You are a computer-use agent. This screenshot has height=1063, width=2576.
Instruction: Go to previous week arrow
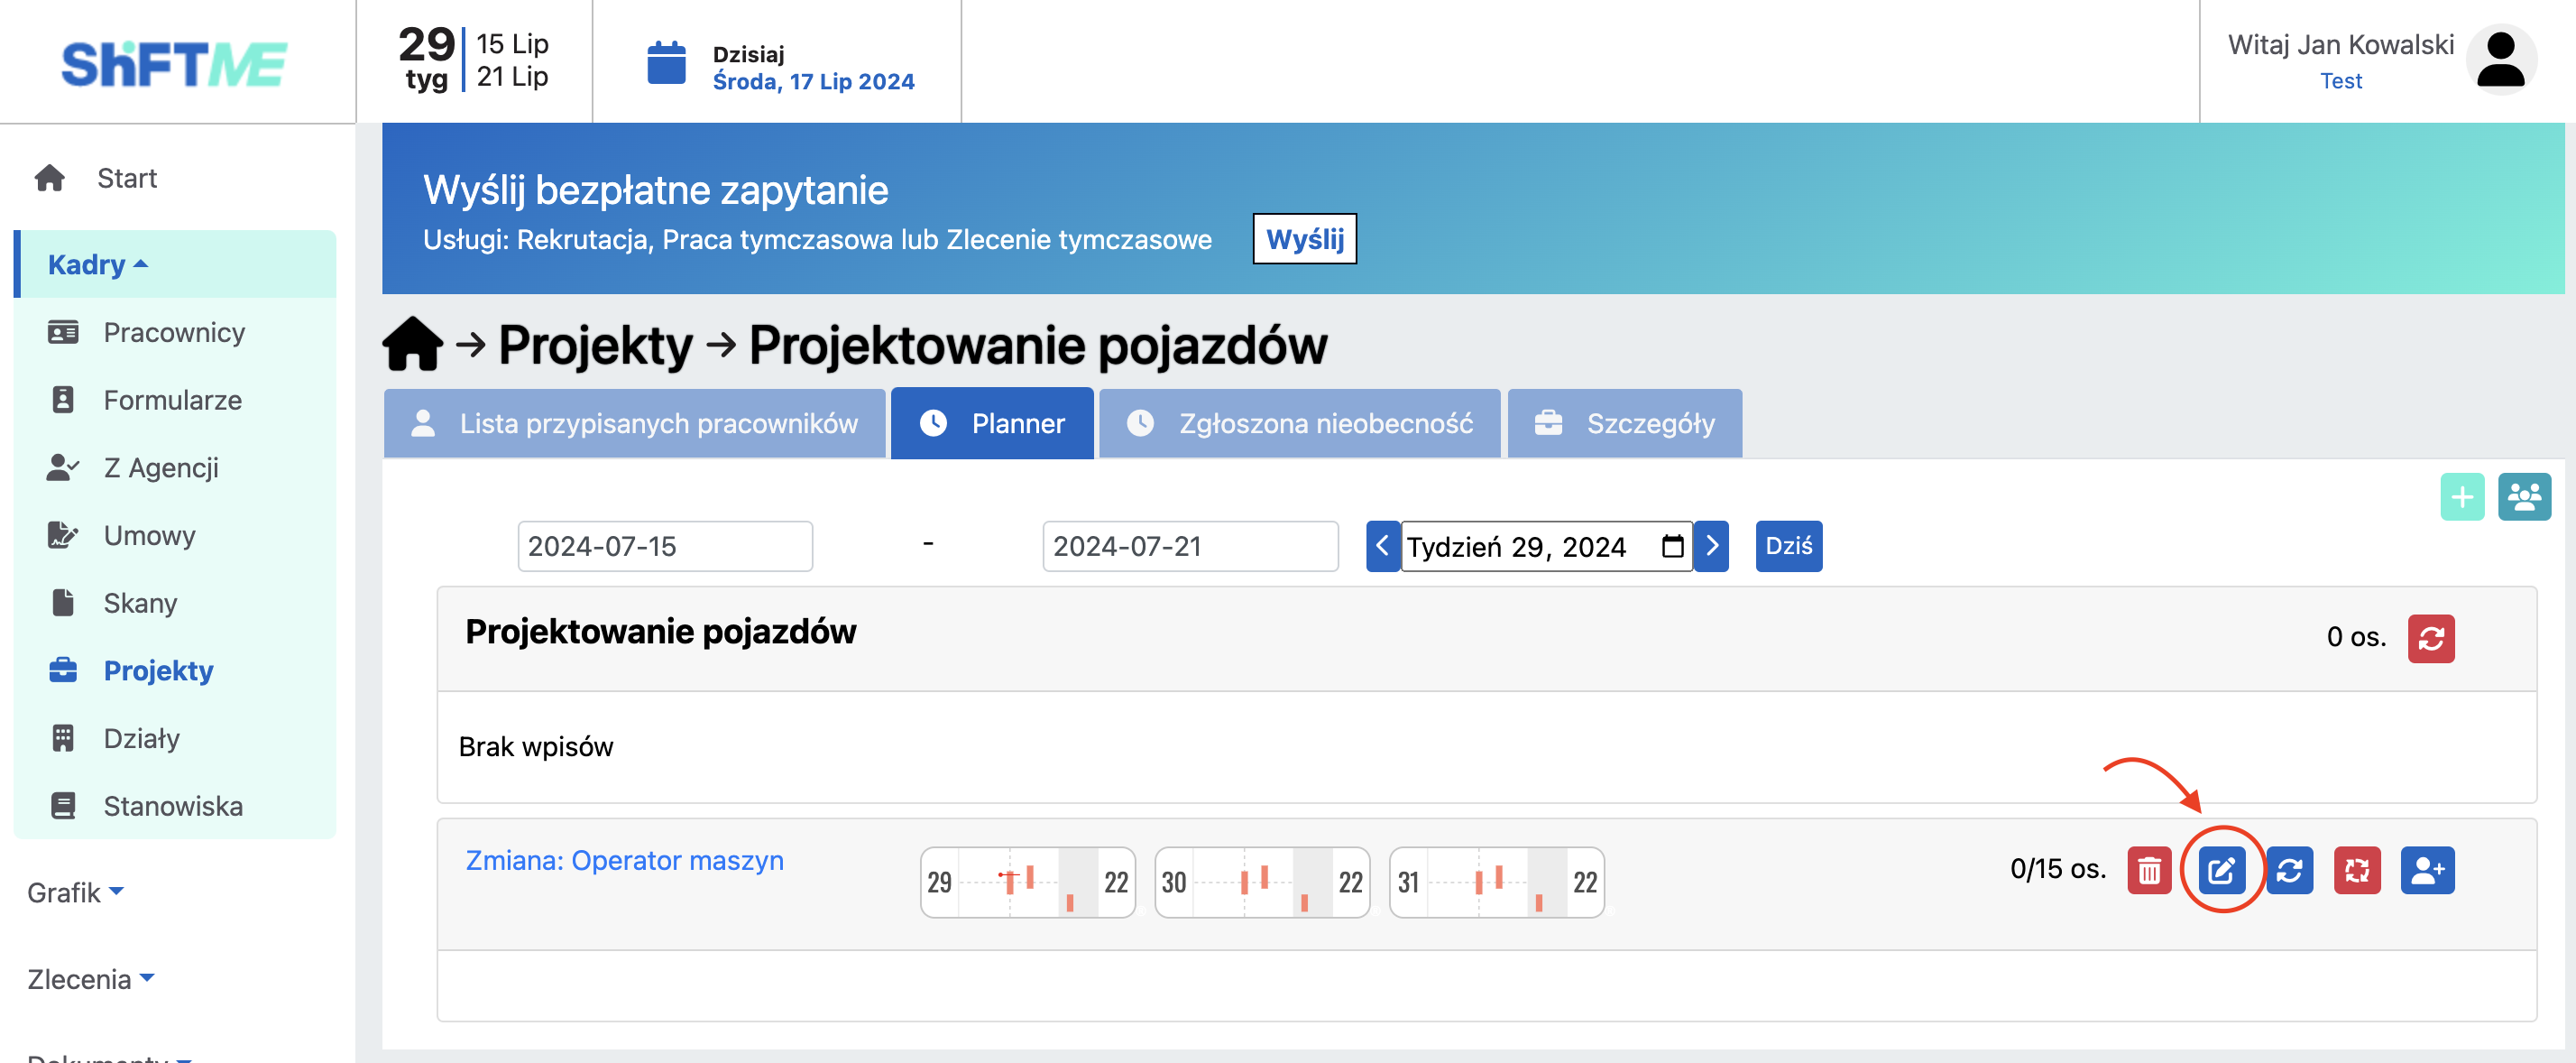(1383, 546)
